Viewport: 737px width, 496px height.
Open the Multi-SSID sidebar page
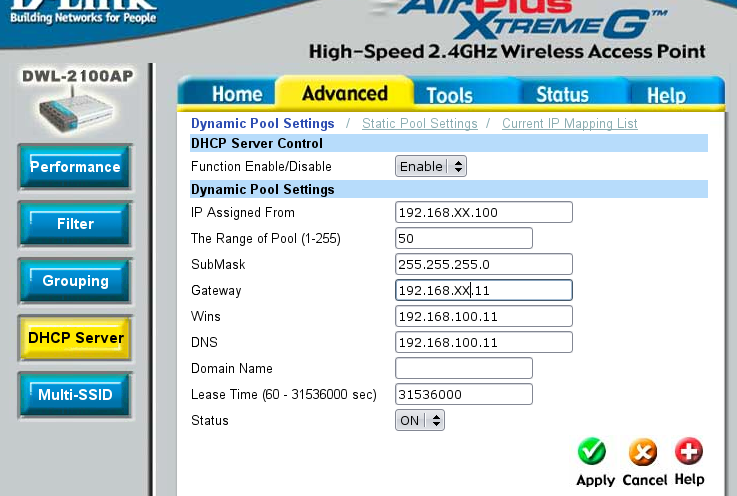click(75, 394)
